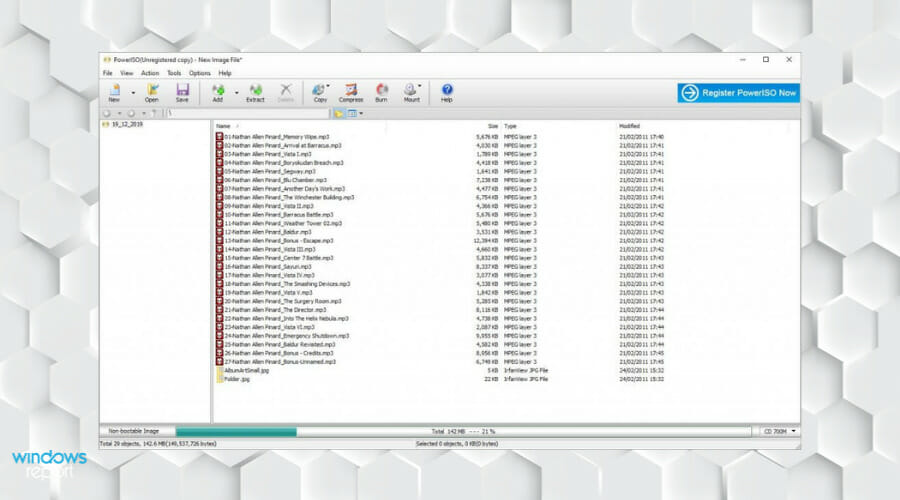Select 05-Nathan Allen Pinard_Segway.mp3

pos(270,171)
